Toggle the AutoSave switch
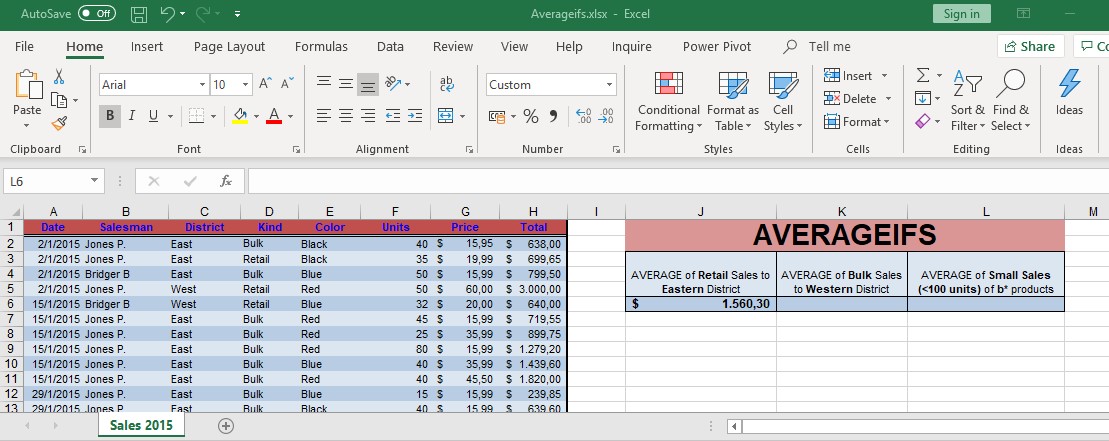1109x441 pixels. point(96,14)
